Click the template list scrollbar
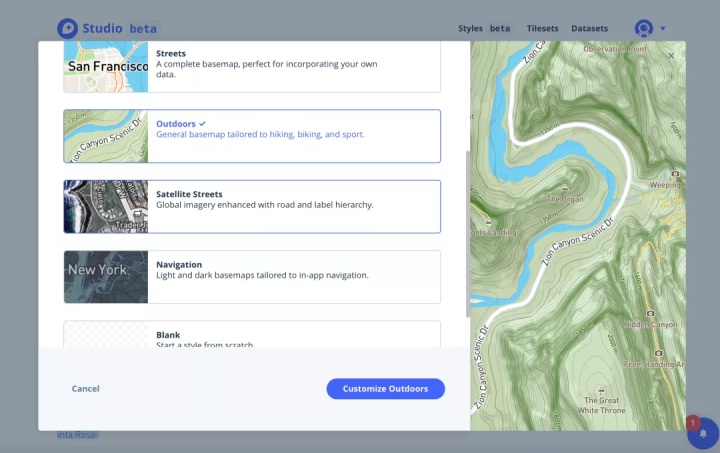The image size is (720, 453). pos(468,234)
